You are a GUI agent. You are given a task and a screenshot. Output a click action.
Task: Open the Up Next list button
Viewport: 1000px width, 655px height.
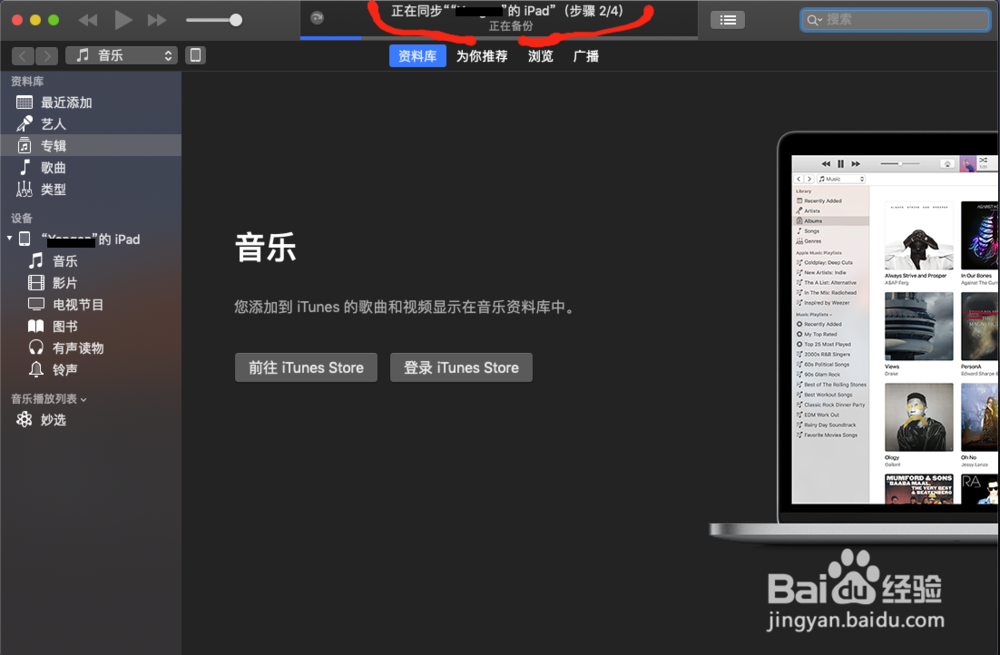728,20
